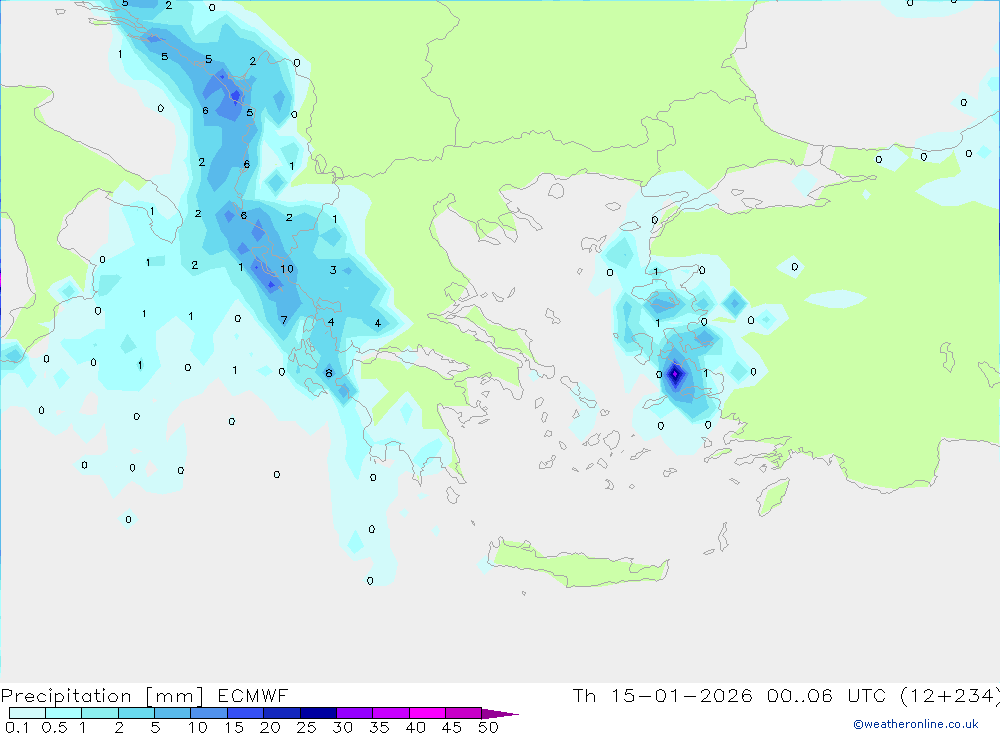Click the legend label '0.5'
The height and width of the screenshot is (733, 1000).
tap(54, 727)
